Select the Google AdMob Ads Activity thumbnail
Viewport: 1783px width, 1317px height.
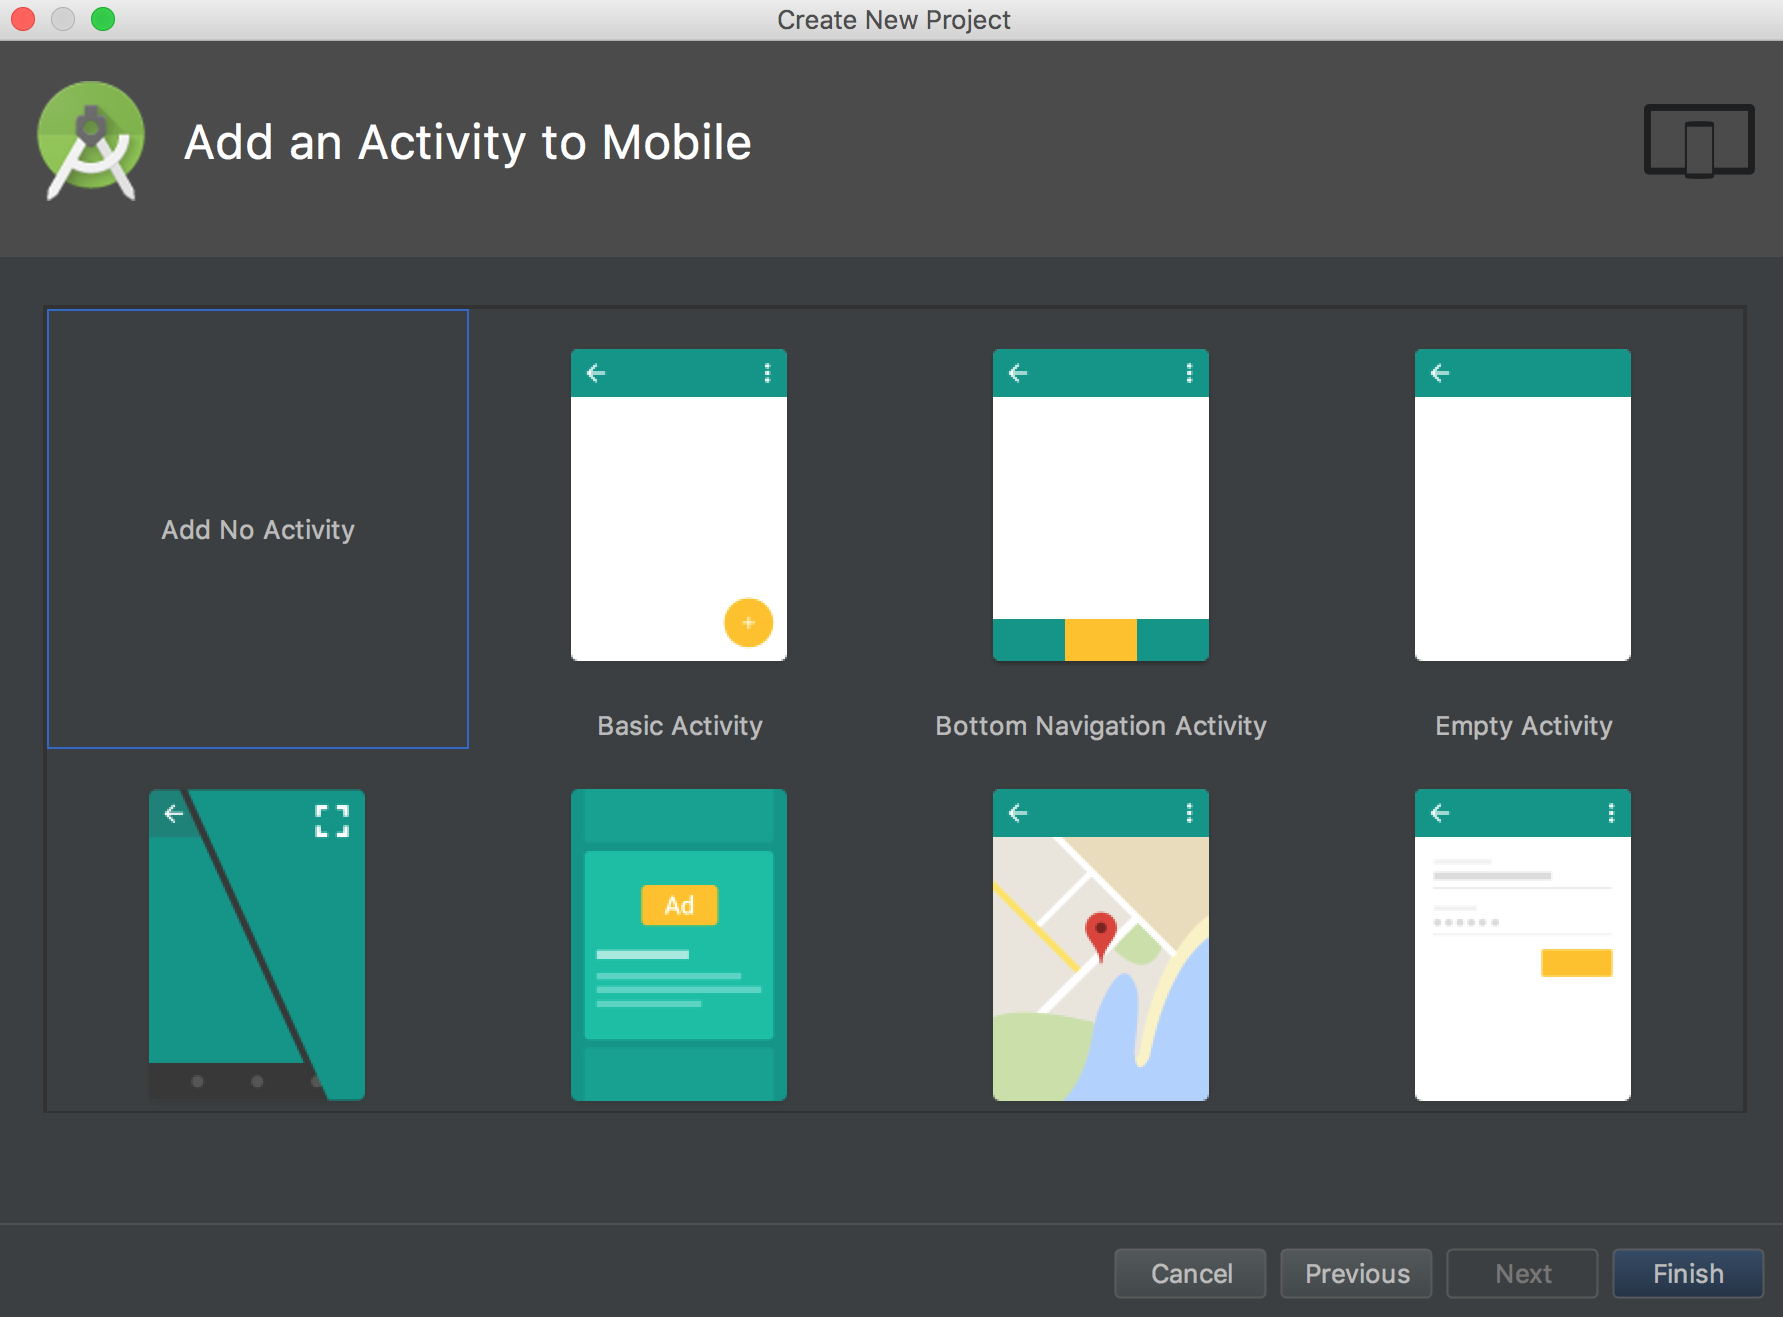pos(679,945)
